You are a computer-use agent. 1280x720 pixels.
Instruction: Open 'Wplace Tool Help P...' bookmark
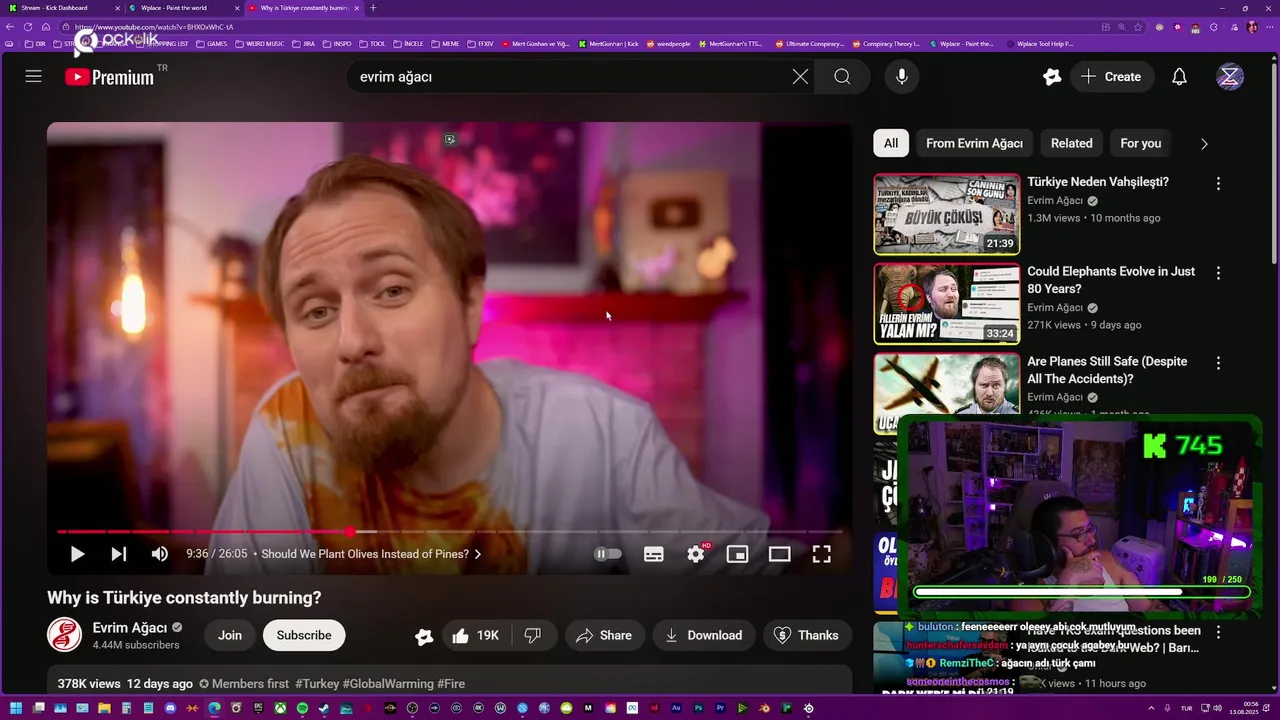click(1040, 44)
